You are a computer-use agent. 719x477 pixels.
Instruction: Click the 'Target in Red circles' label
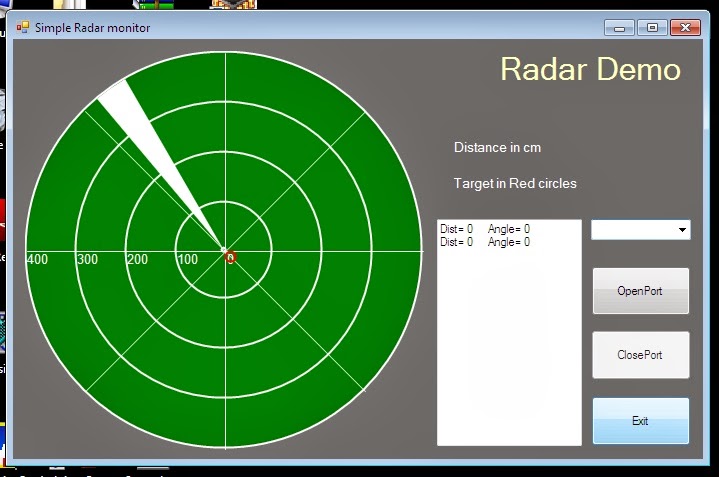tap(515, 183)
